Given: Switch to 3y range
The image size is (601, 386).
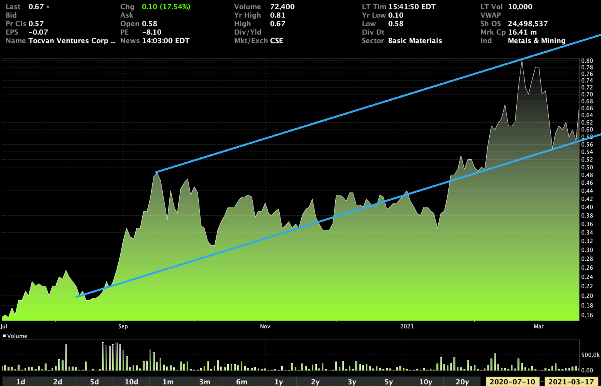Looking at the screenshot, I should 352,382.
